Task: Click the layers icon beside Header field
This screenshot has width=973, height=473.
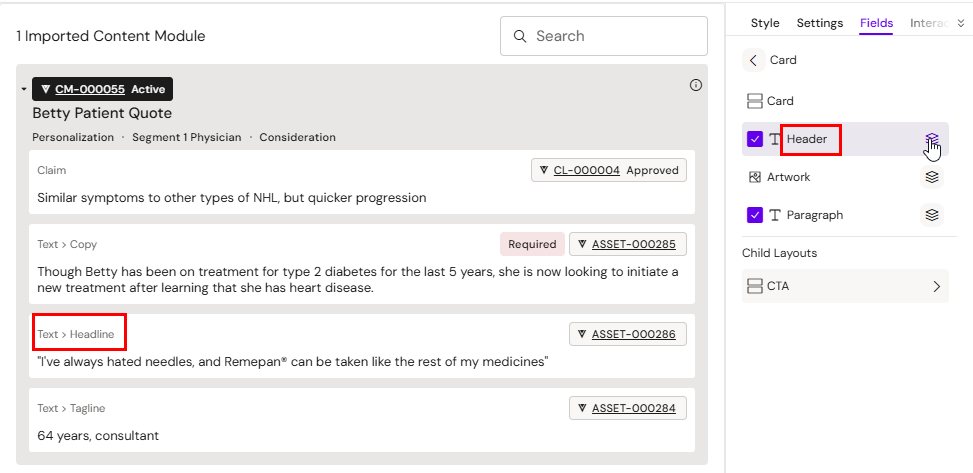Action: [x=932, y=140]
